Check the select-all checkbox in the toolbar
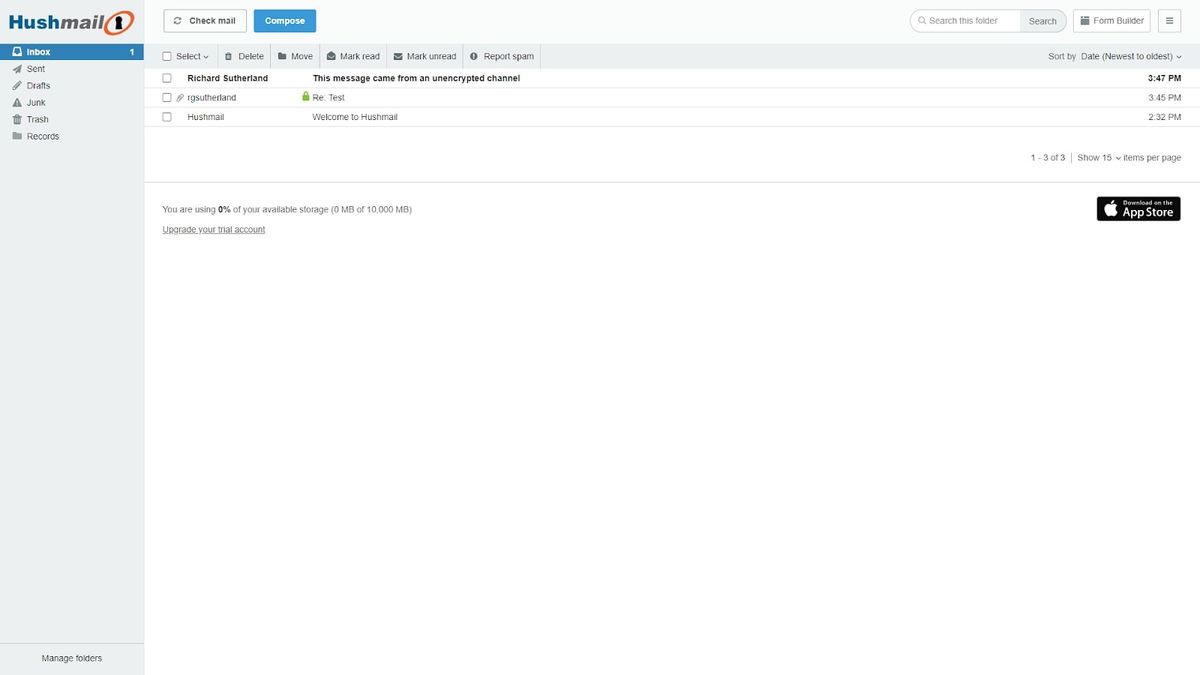The height and width of the screenshot is (675, 1200). [165, 56]
